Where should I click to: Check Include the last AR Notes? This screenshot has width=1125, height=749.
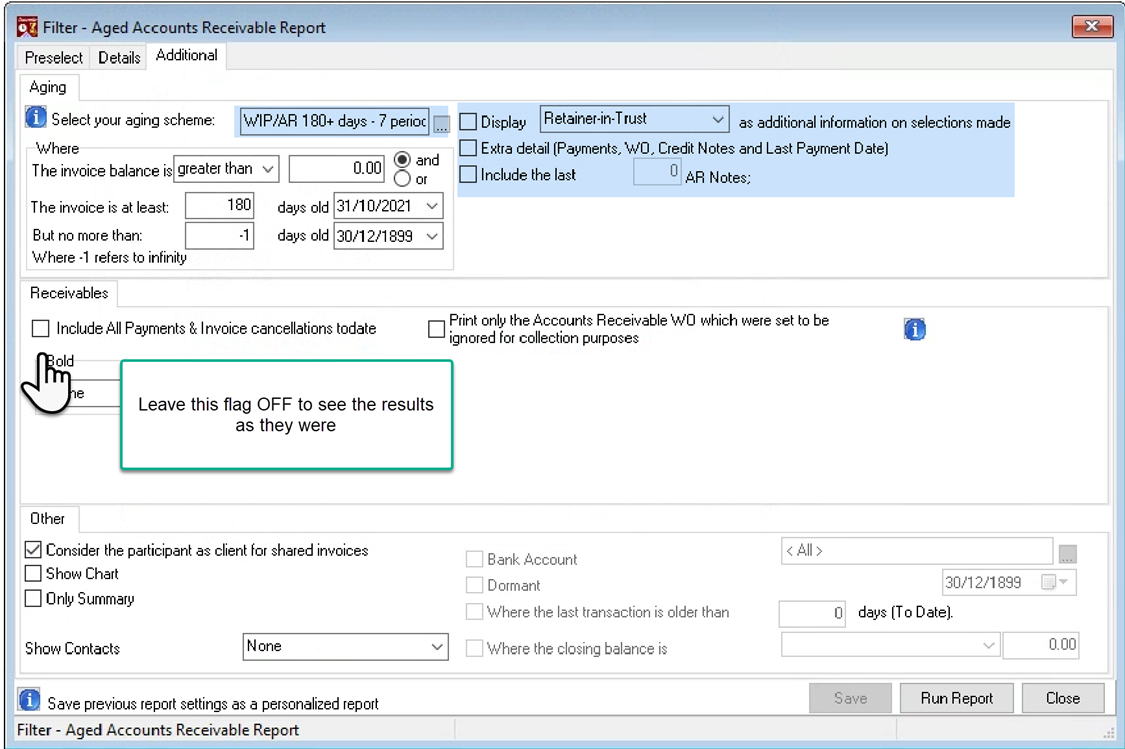(468, 174)
